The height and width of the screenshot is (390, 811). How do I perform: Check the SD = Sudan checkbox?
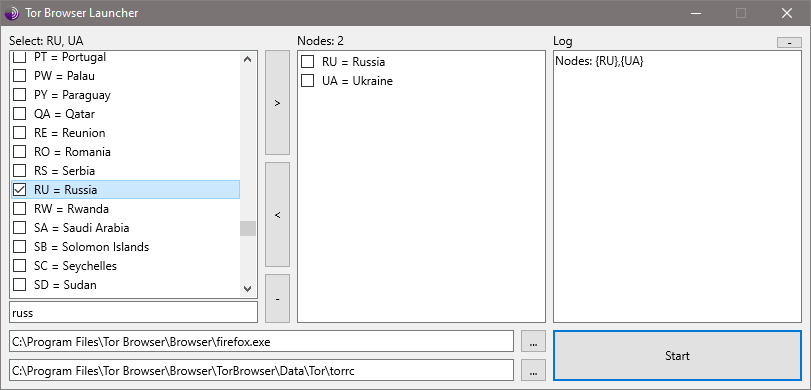(19, 285)
